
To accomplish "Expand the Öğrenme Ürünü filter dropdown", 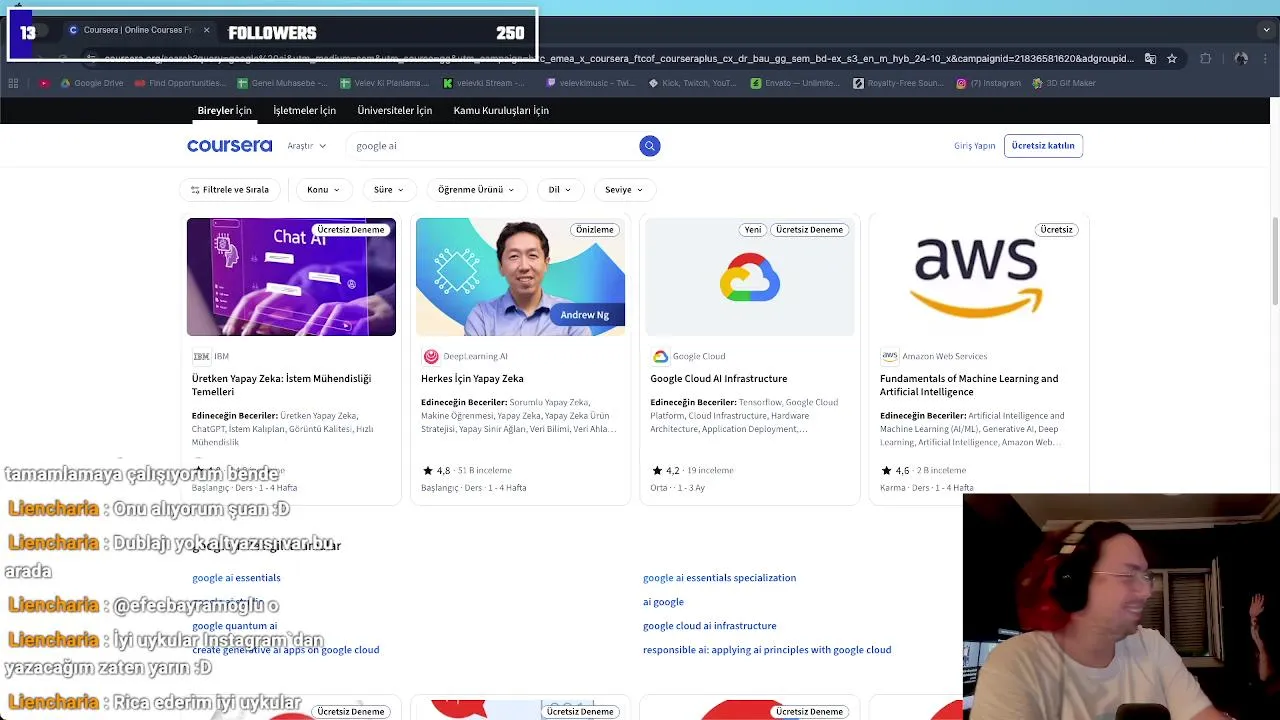I will click(475, 189).
